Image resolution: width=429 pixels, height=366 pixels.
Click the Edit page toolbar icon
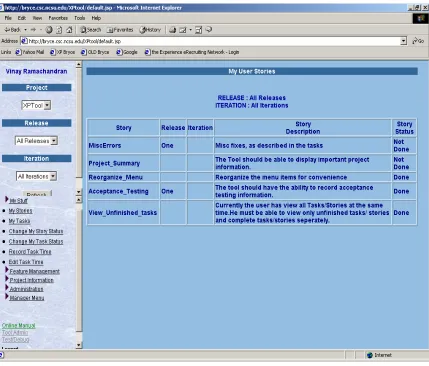[198, 30]
